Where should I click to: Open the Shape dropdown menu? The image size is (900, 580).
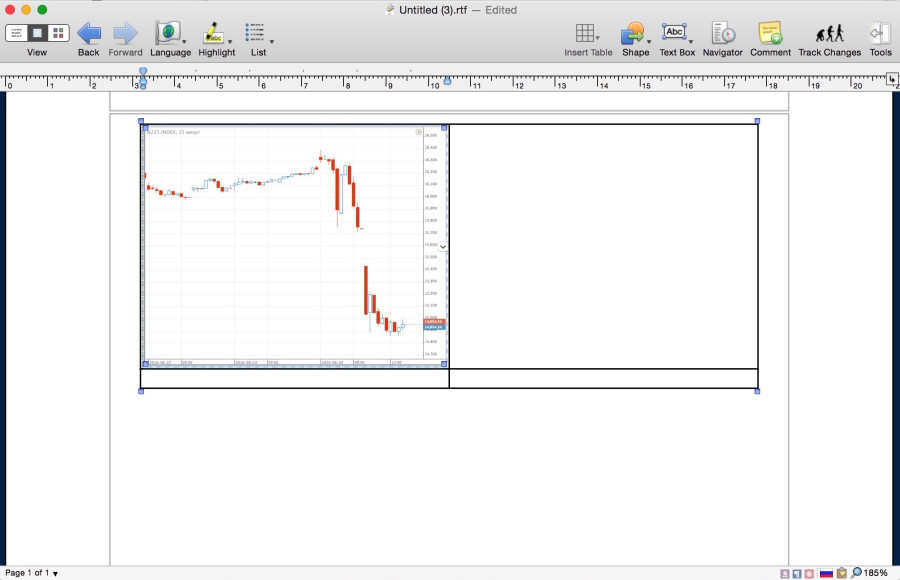(650, 42)
